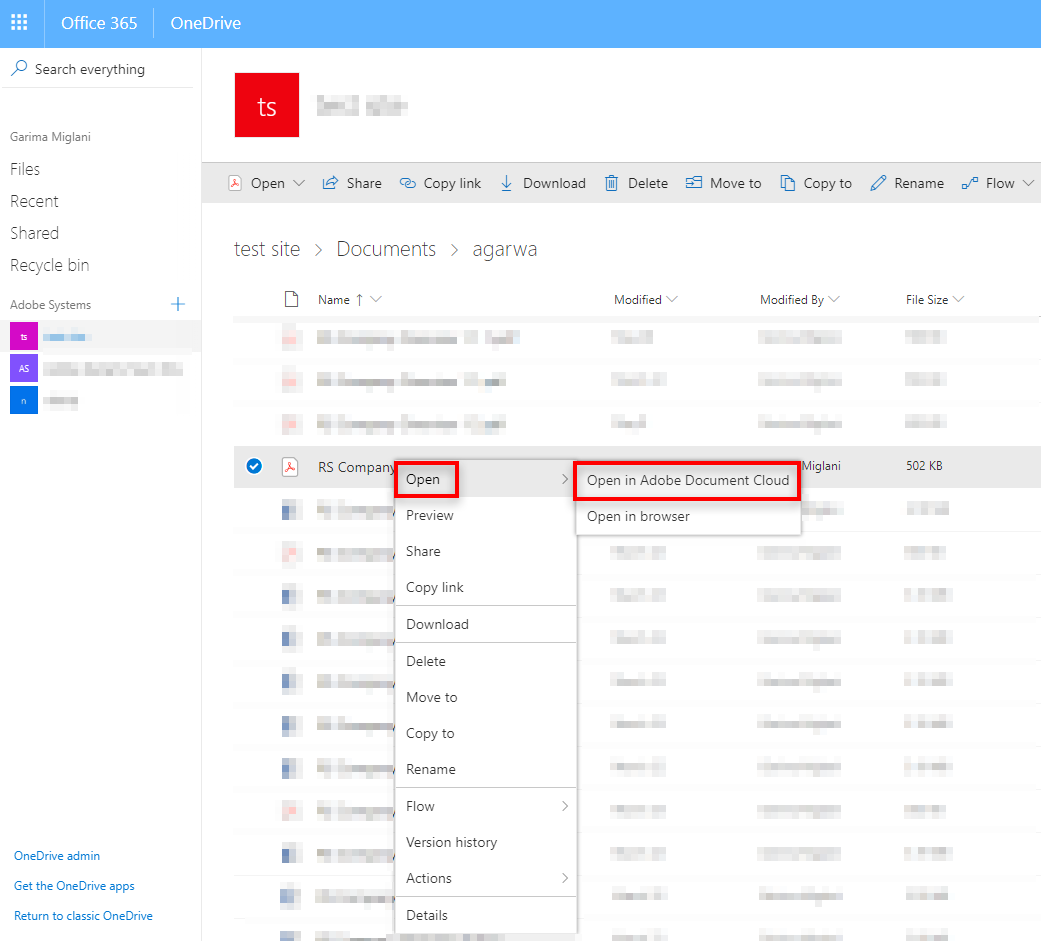
Task: Click the agarwa breadcrumb folder
Action: pos(505,250)
